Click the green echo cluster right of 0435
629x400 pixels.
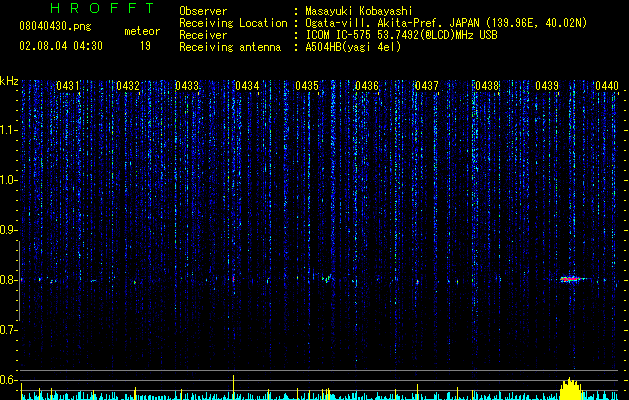click(324, 278)
